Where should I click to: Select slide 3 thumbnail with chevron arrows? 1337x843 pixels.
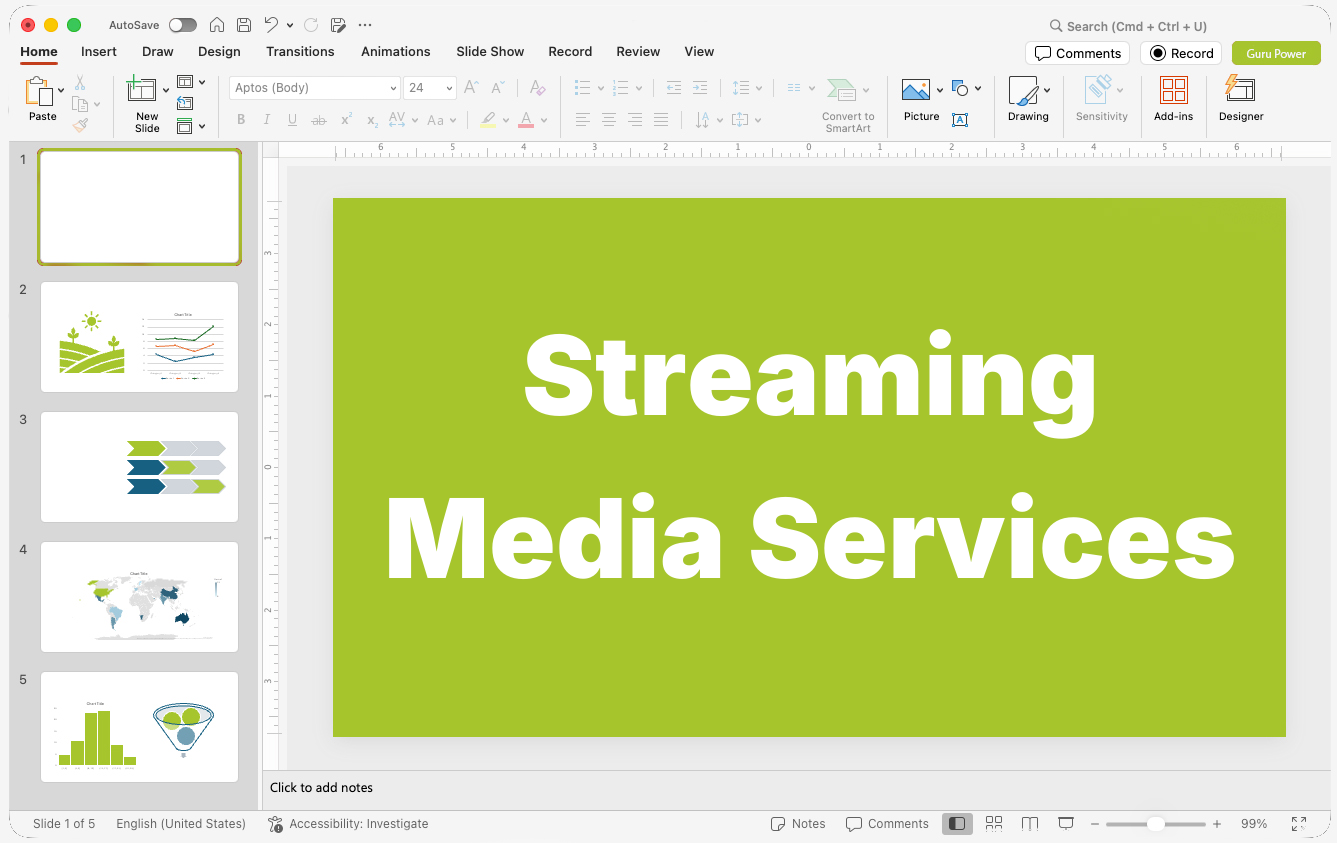click(139, 467)
